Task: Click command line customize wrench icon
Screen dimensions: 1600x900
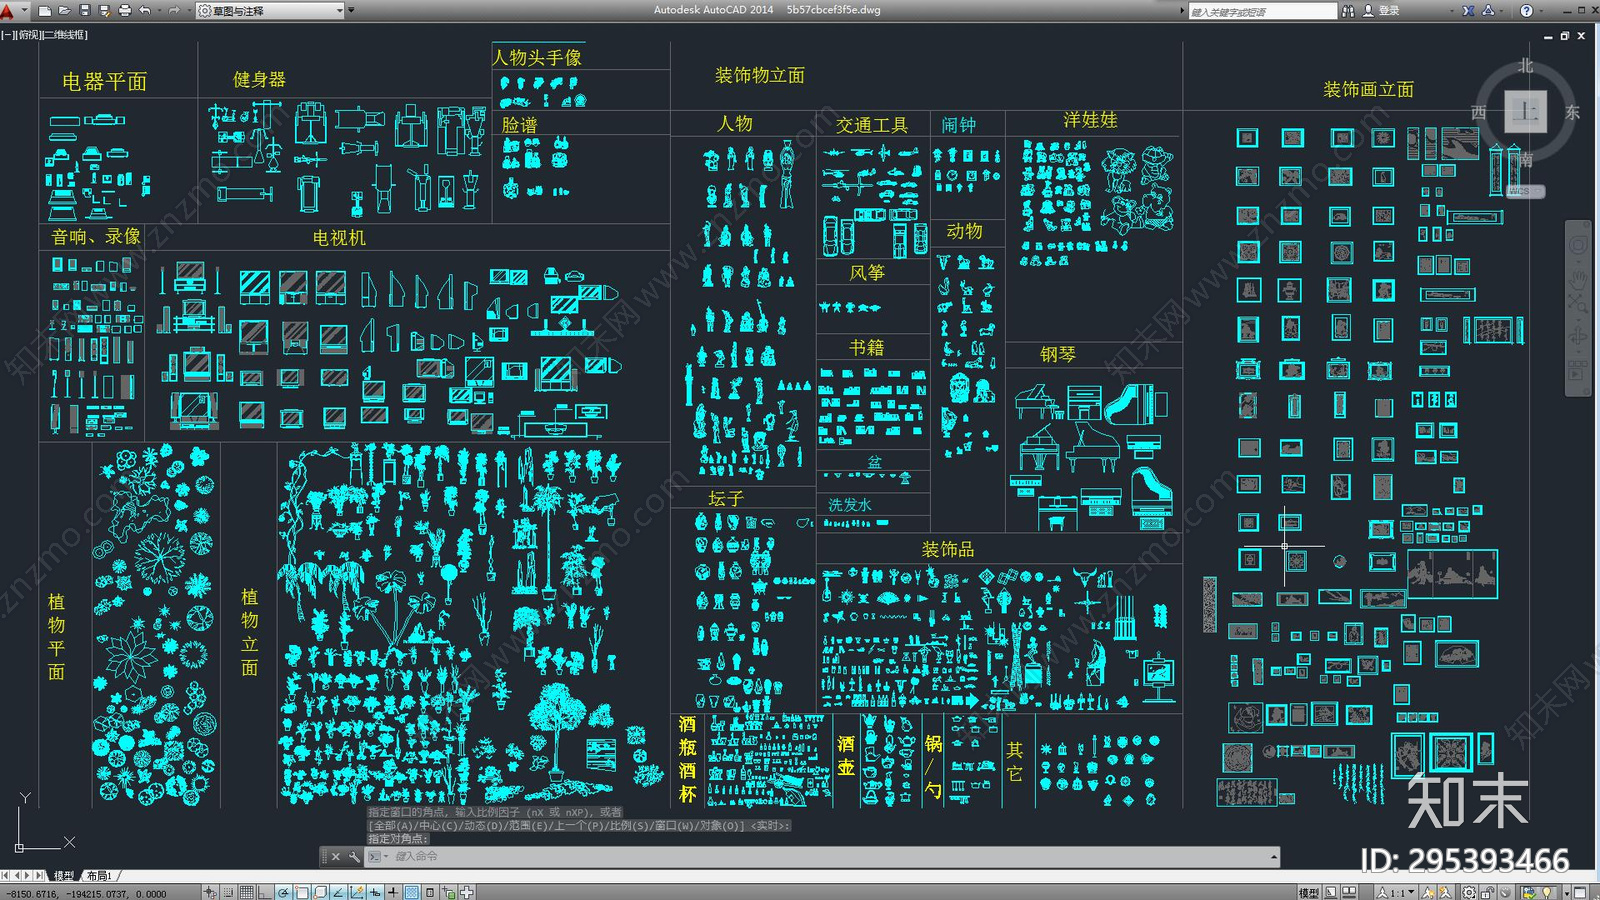Action: (x=354, y=857)
